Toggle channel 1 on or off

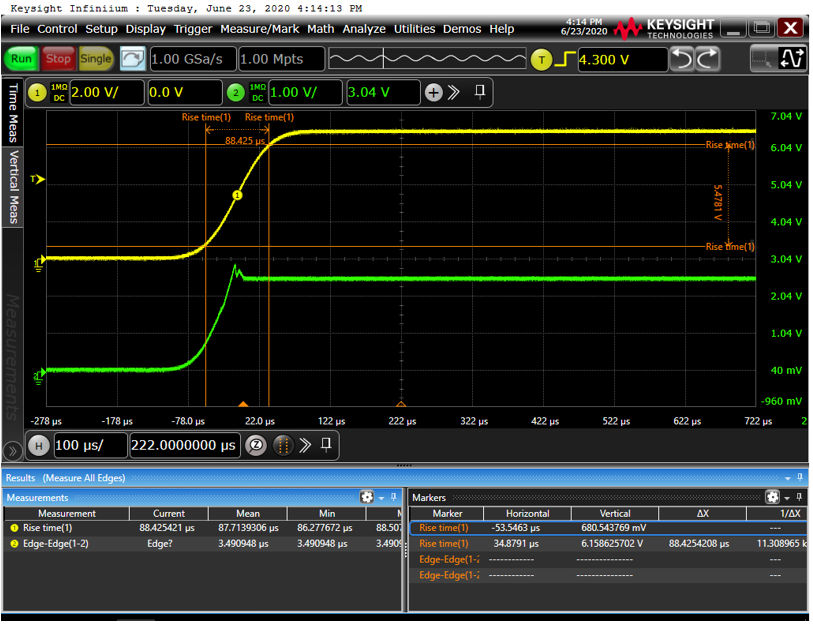(x=37, y=91)
